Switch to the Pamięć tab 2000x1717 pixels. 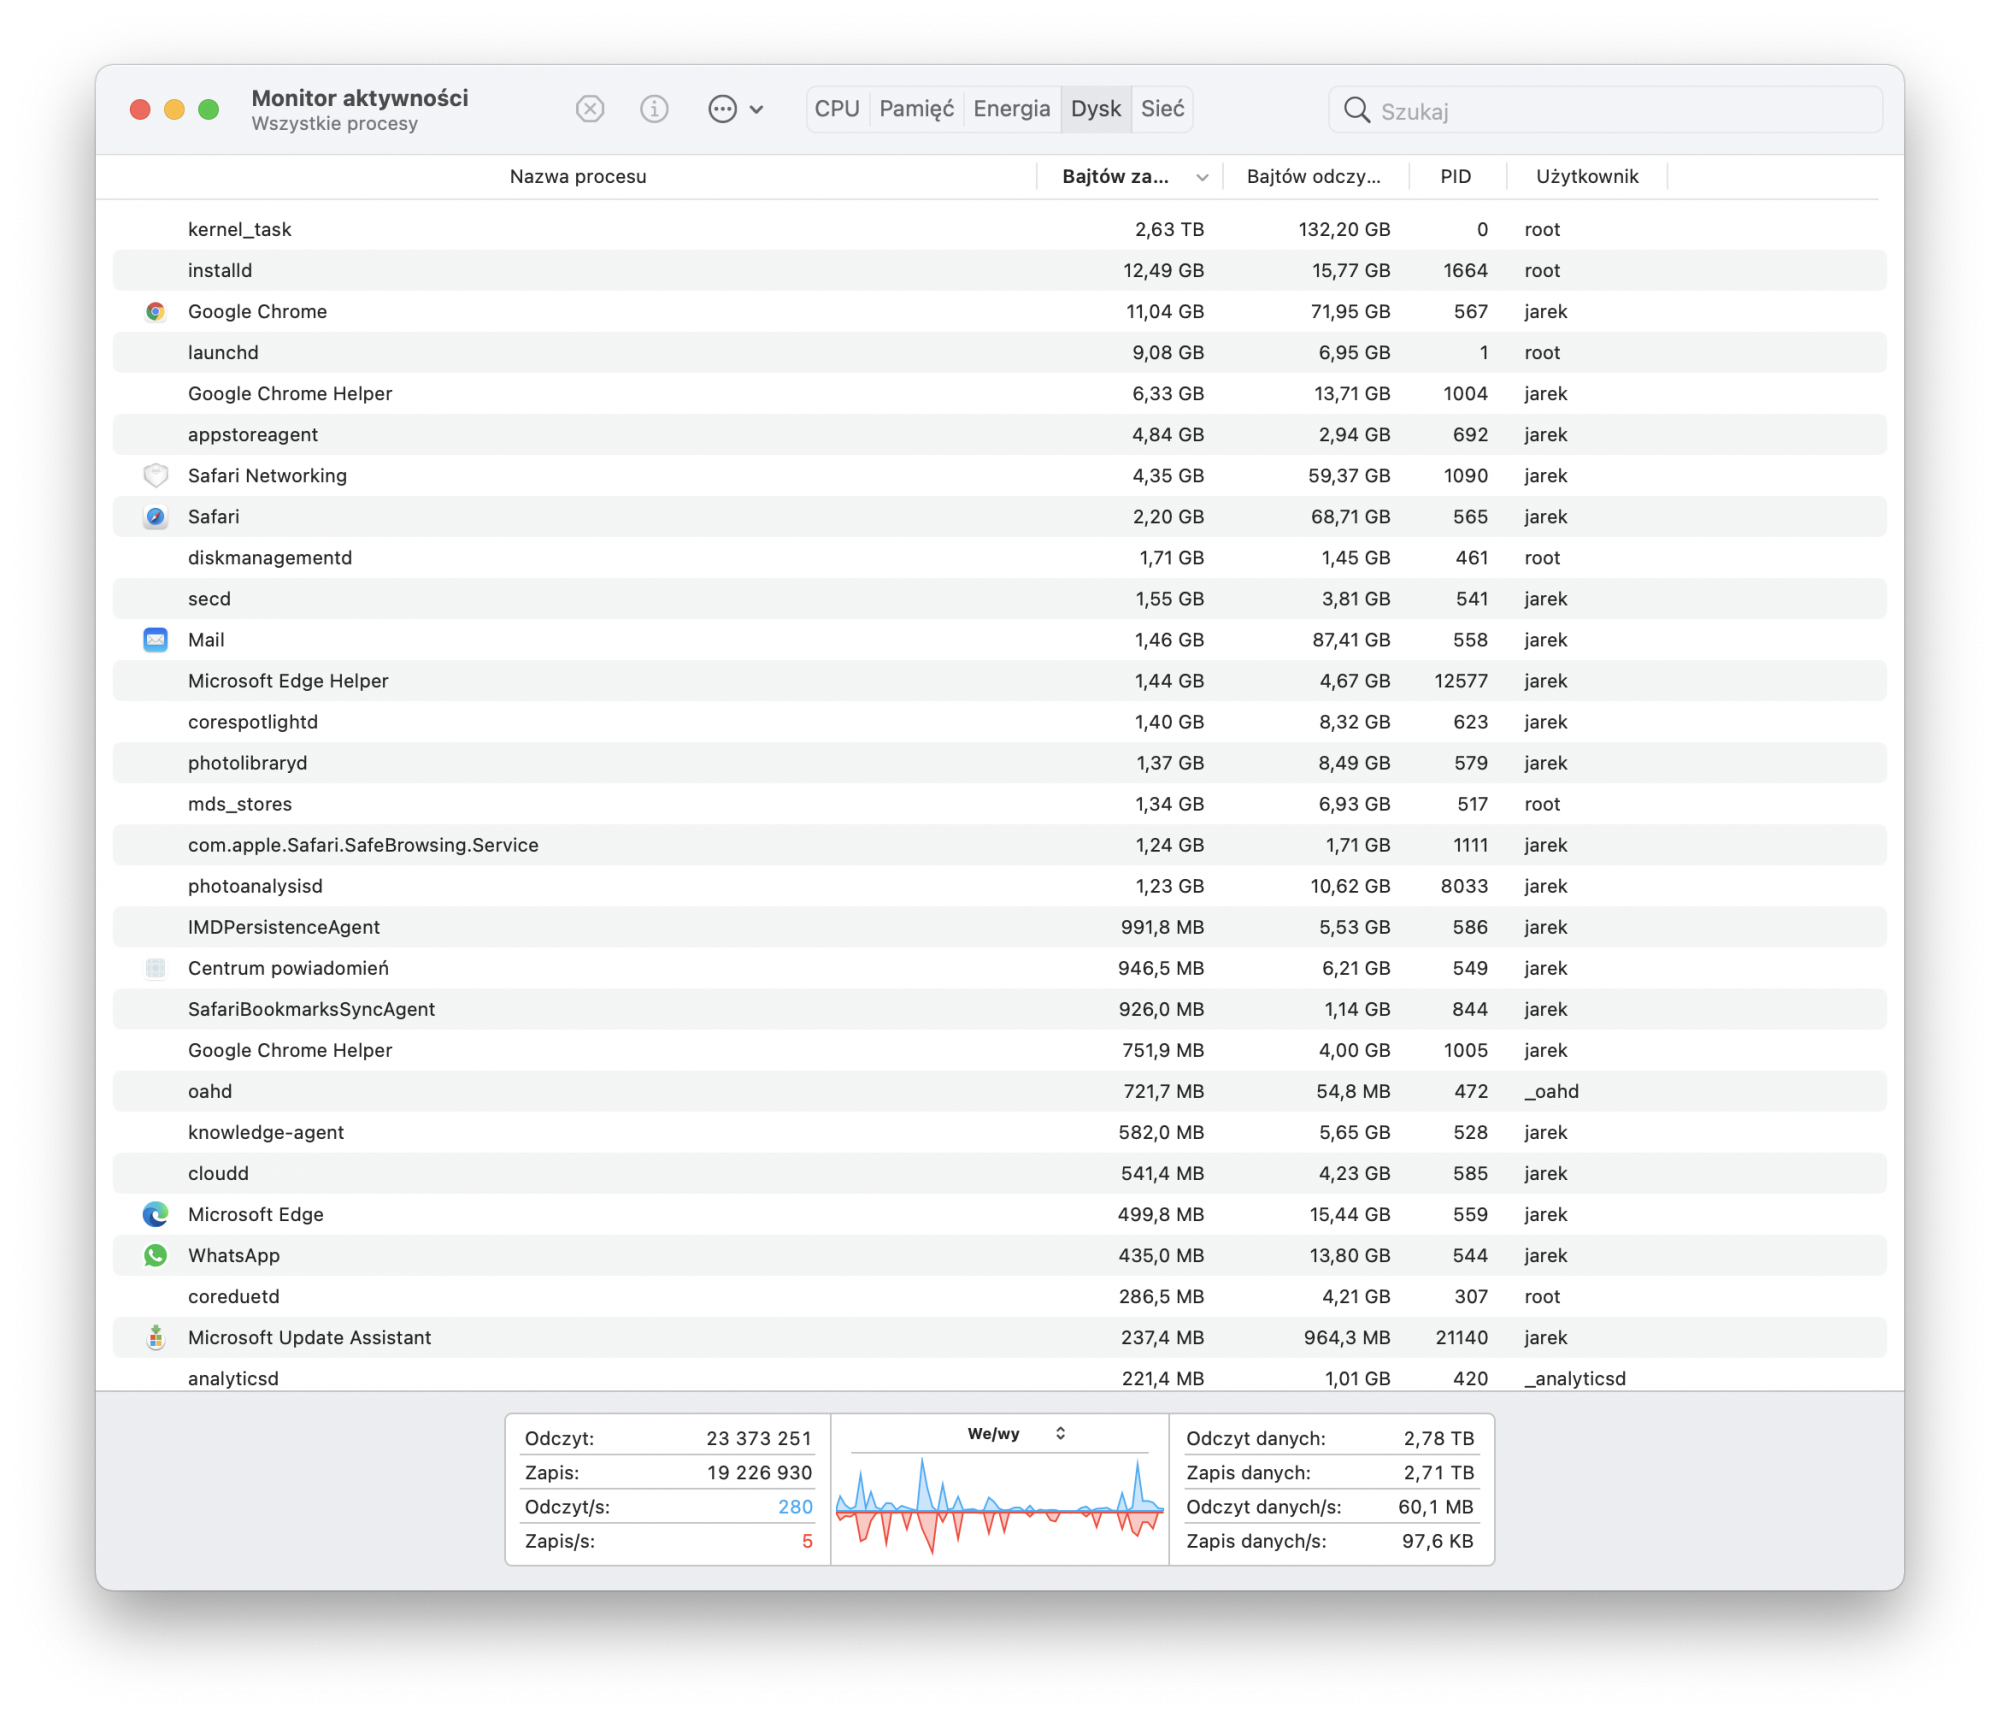916,109
